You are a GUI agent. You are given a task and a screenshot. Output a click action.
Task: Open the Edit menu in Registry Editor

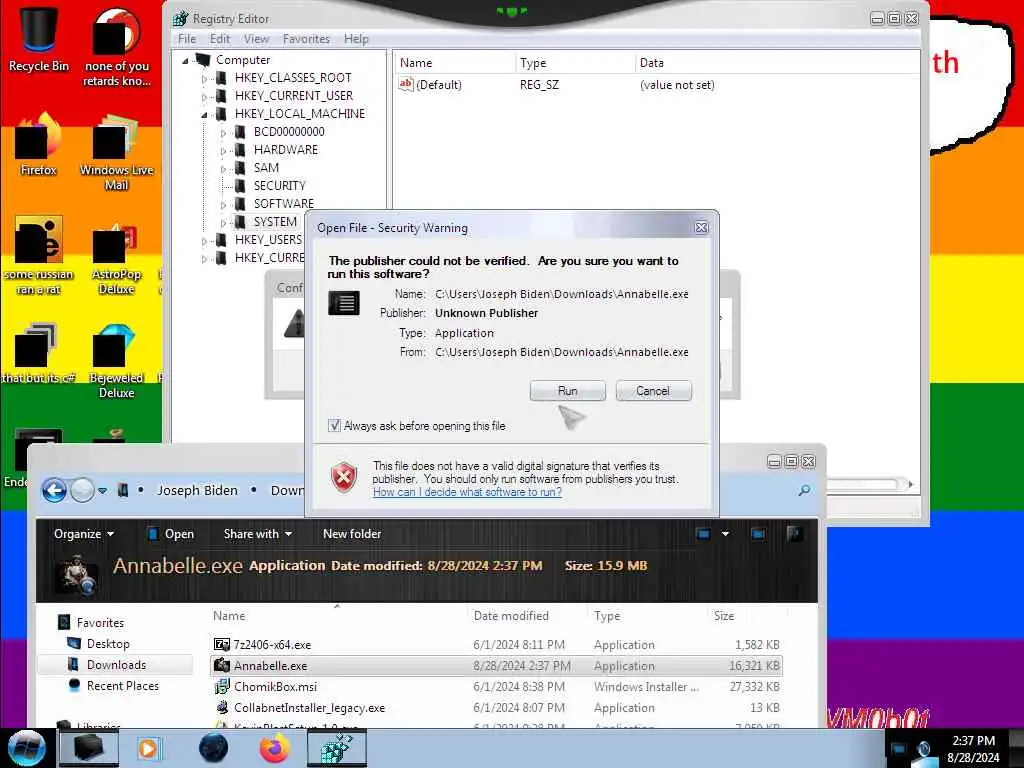point(219,39)
